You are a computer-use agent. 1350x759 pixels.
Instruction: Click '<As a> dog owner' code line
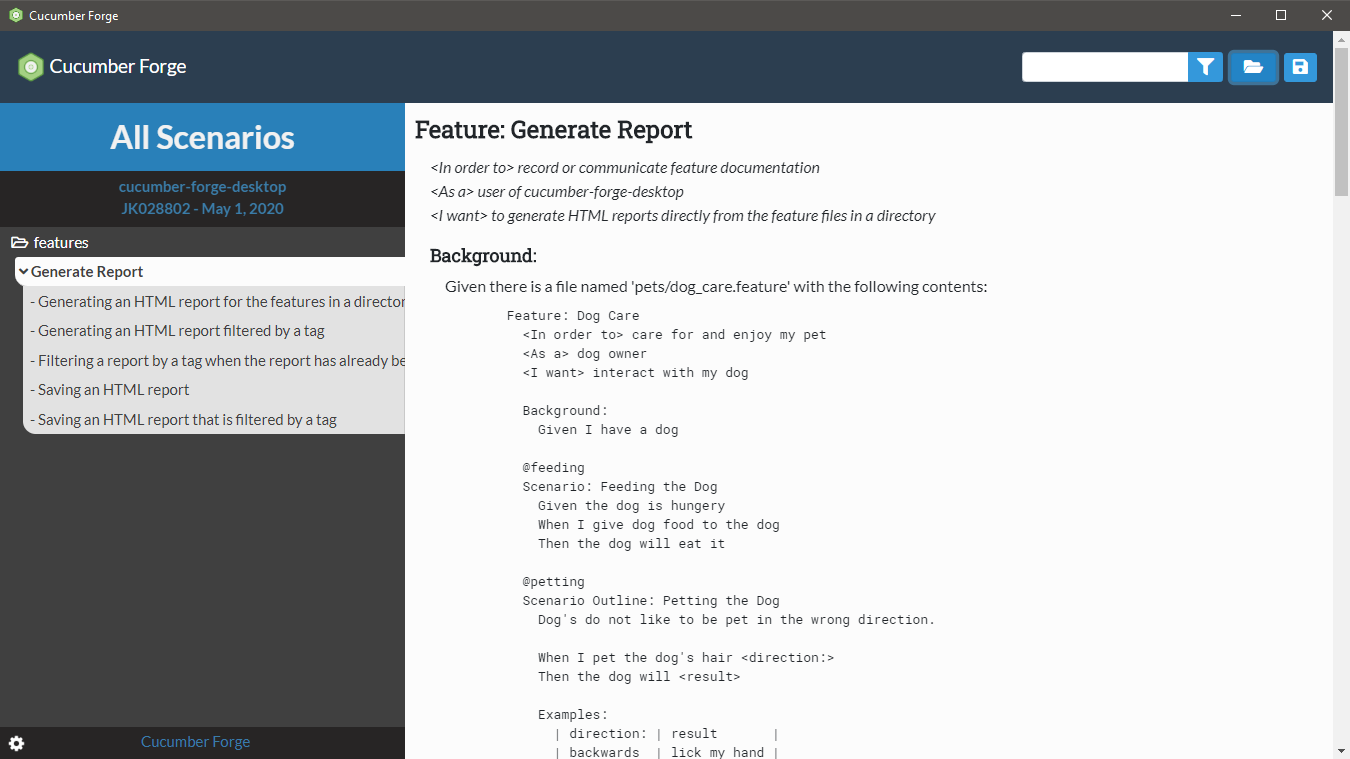585,354
